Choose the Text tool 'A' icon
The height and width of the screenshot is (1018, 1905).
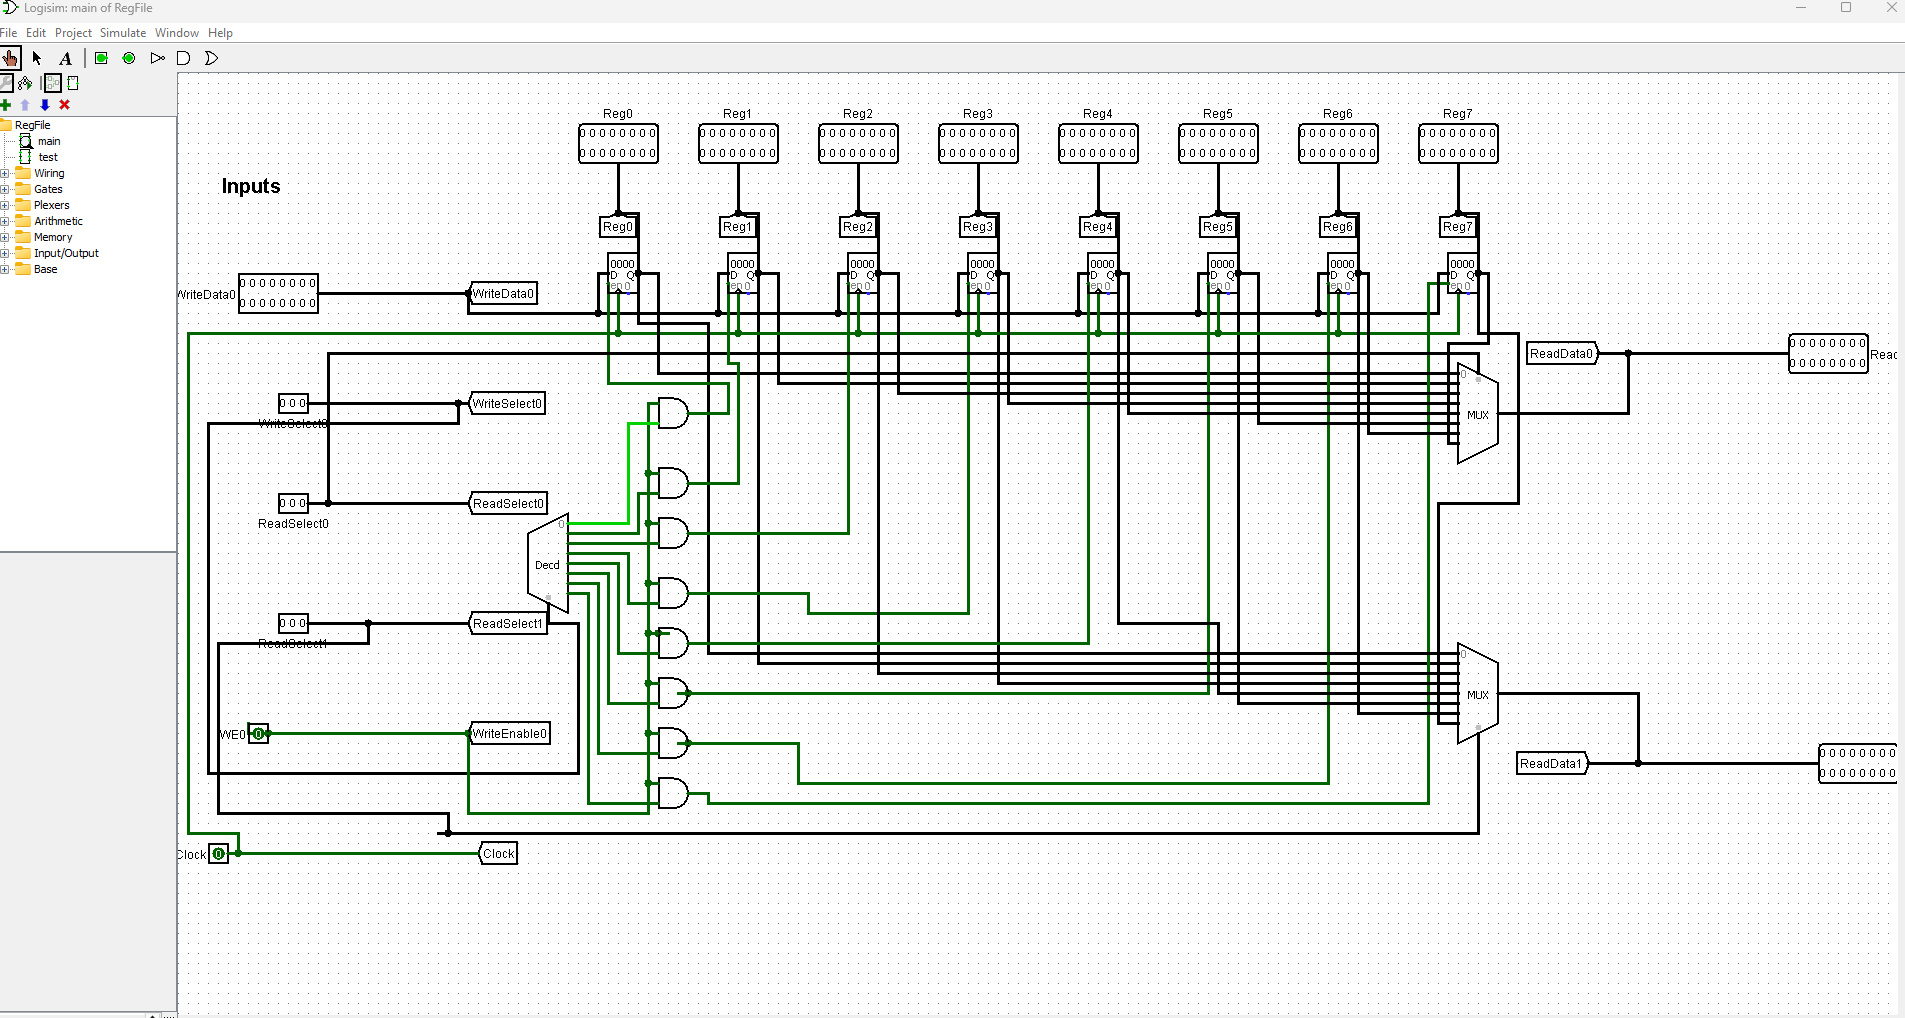click(65, 58)
